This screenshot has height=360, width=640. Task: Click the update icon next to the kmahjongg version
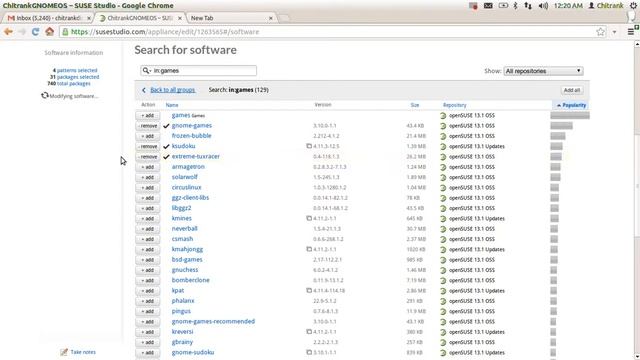coord(309,249)
